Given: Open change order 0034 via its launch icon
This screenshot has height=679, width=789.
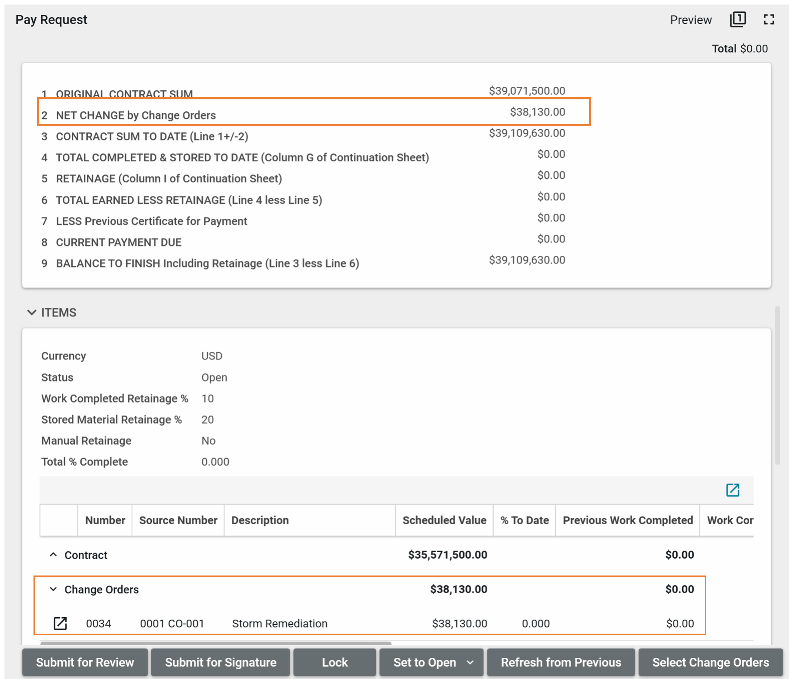Looking at the screenshot, I should 60,624.
